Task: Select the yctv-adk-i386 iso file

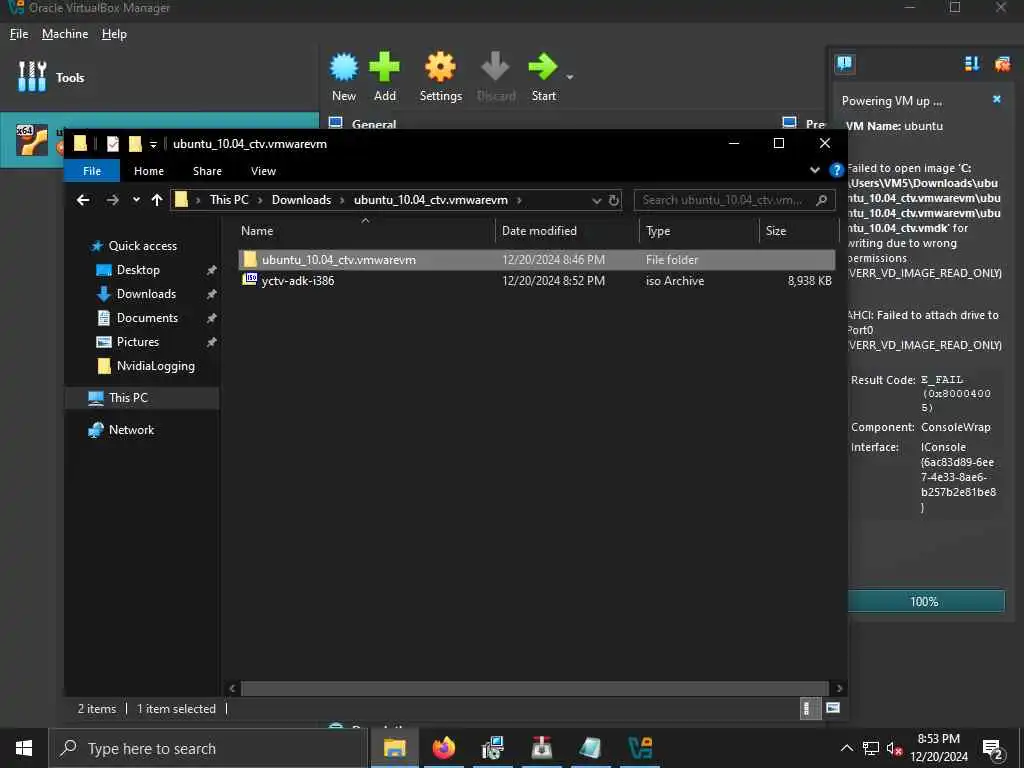Action: click(x=536, y=281)
